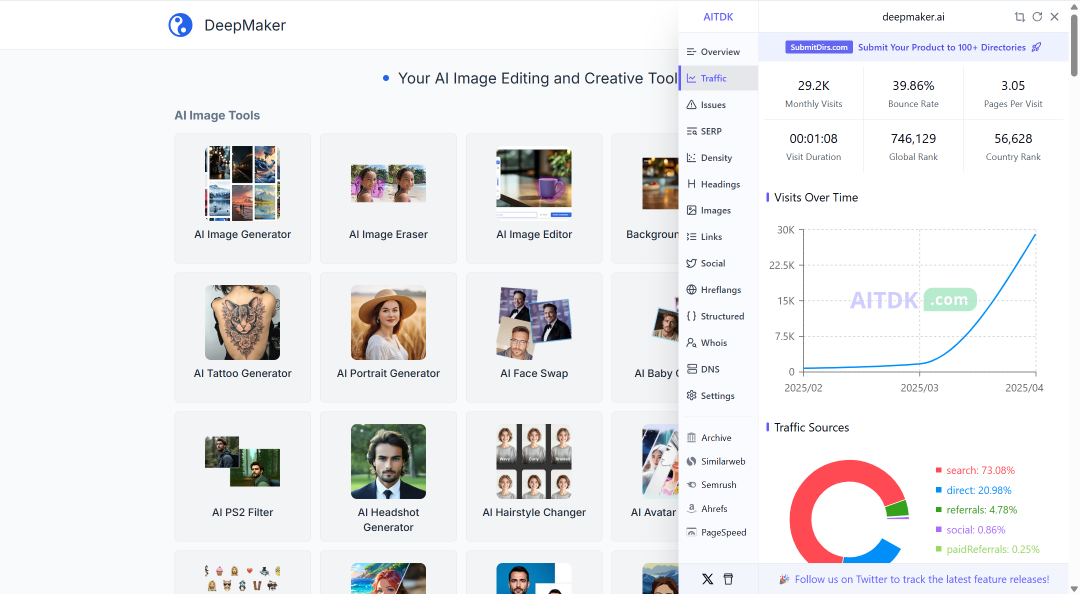Toggle the paidReferrals legend entry 0.25%
1080x594 pixels.
point(987,549)
